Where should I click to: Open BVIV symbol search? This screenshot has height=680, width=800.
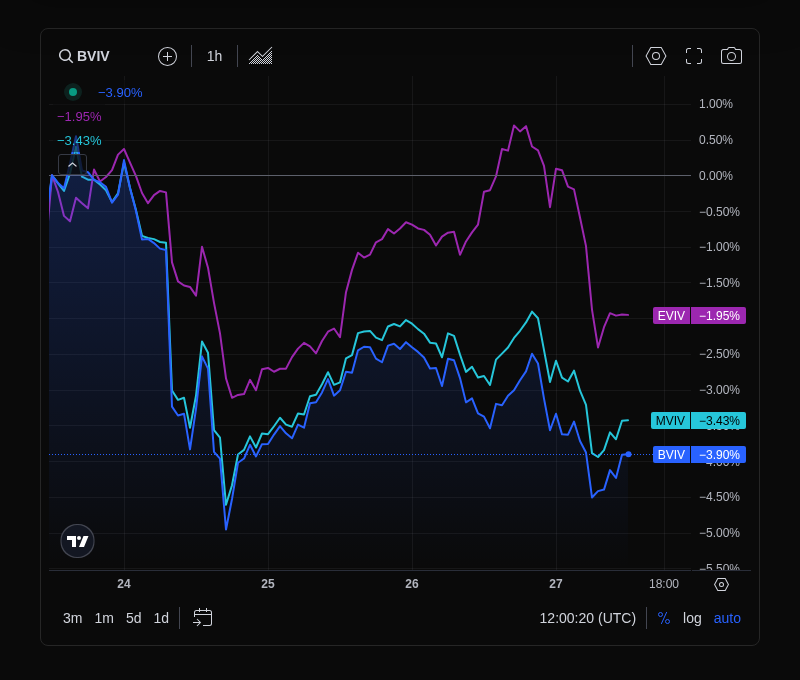[x=84, y=56]
